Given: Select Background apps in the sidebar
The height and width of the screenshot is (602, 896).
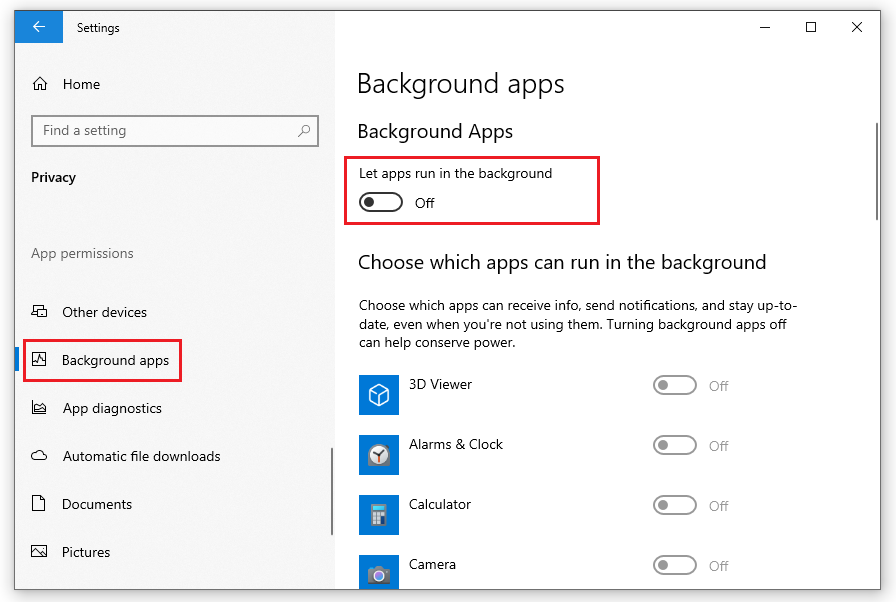Looking at the screenshot, I should (103, 360).
